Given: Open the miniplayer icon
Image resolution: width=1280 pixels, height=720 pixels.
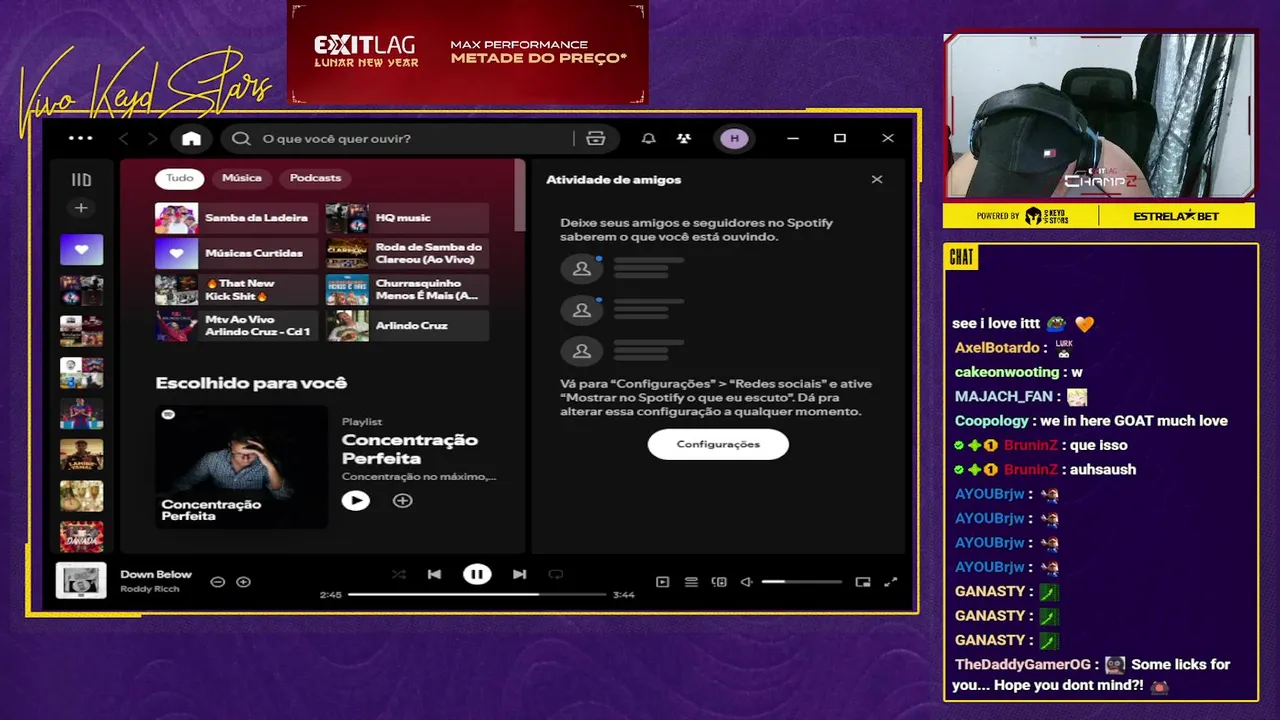Looking at the screenshot, I should click(x=863, y=582).
